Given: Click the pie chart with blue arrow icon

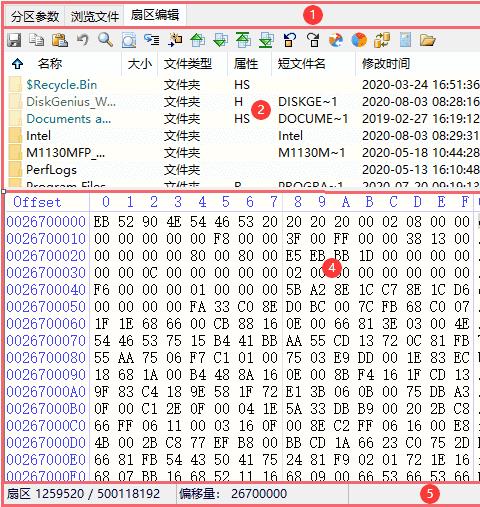Looking at the screenshot, I should tap(336, 40).
